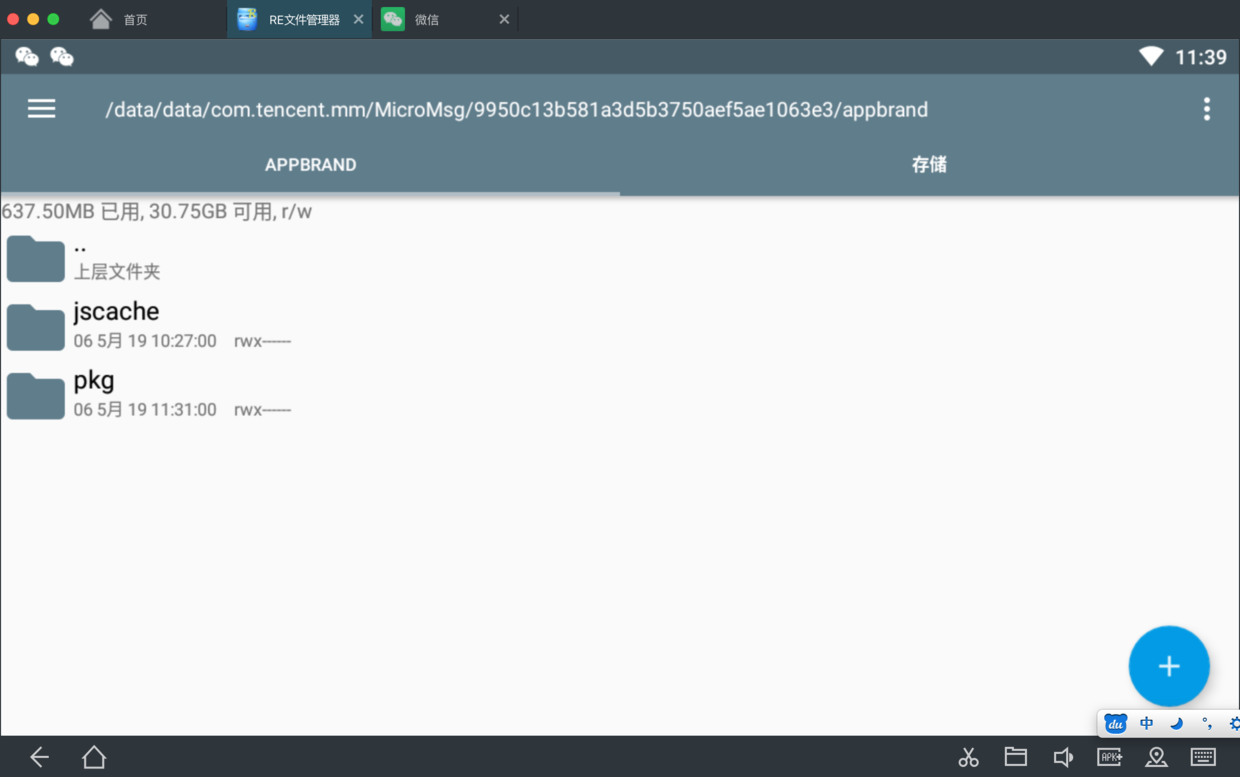Click the second WeChat notification icon
This screenshot has height=777, width=1240.
[62, 57]
